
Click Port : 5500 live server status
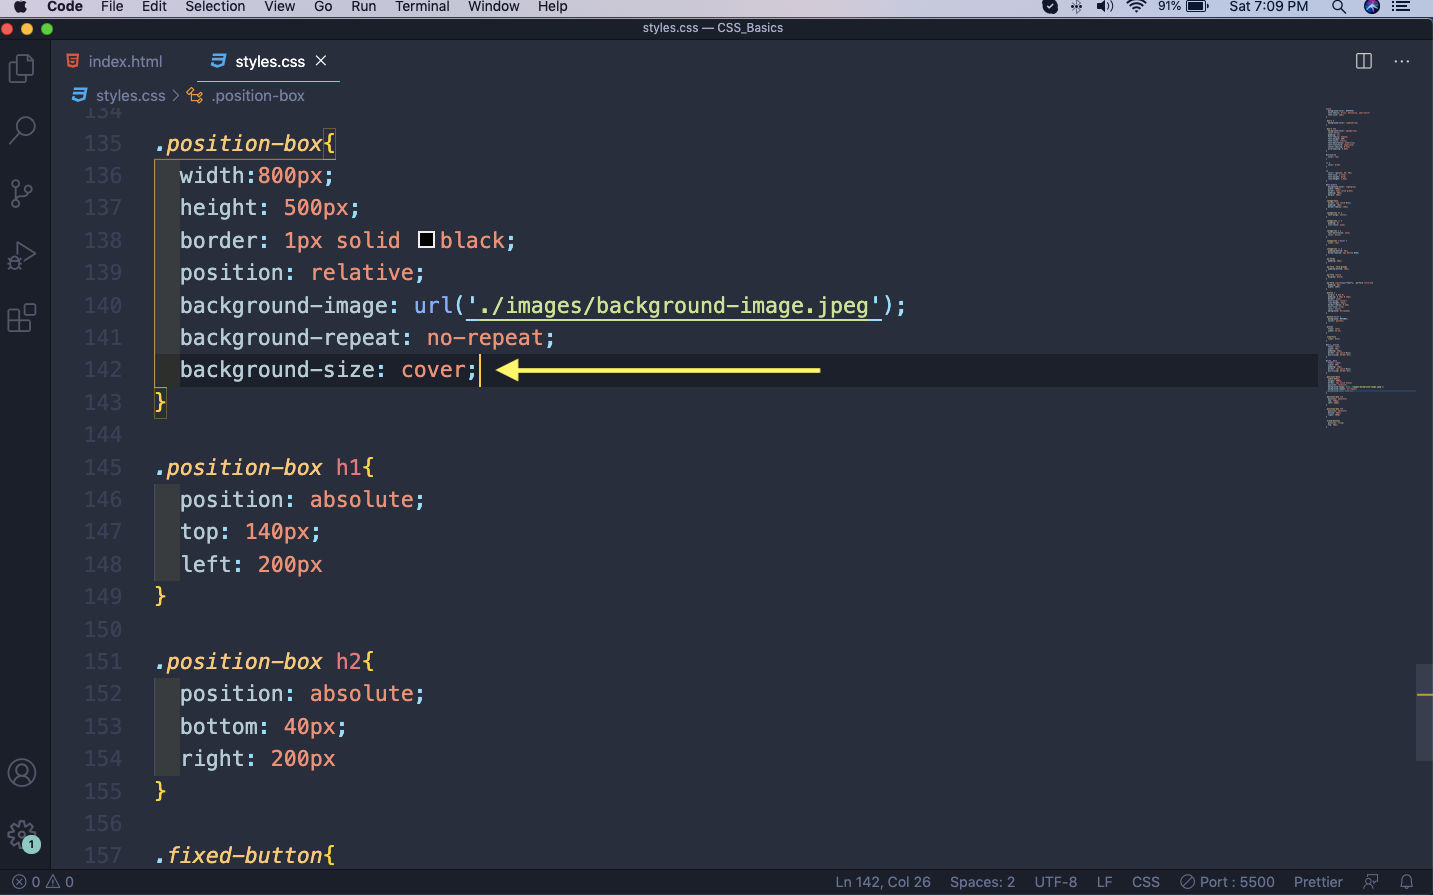tap(1227, 882)
